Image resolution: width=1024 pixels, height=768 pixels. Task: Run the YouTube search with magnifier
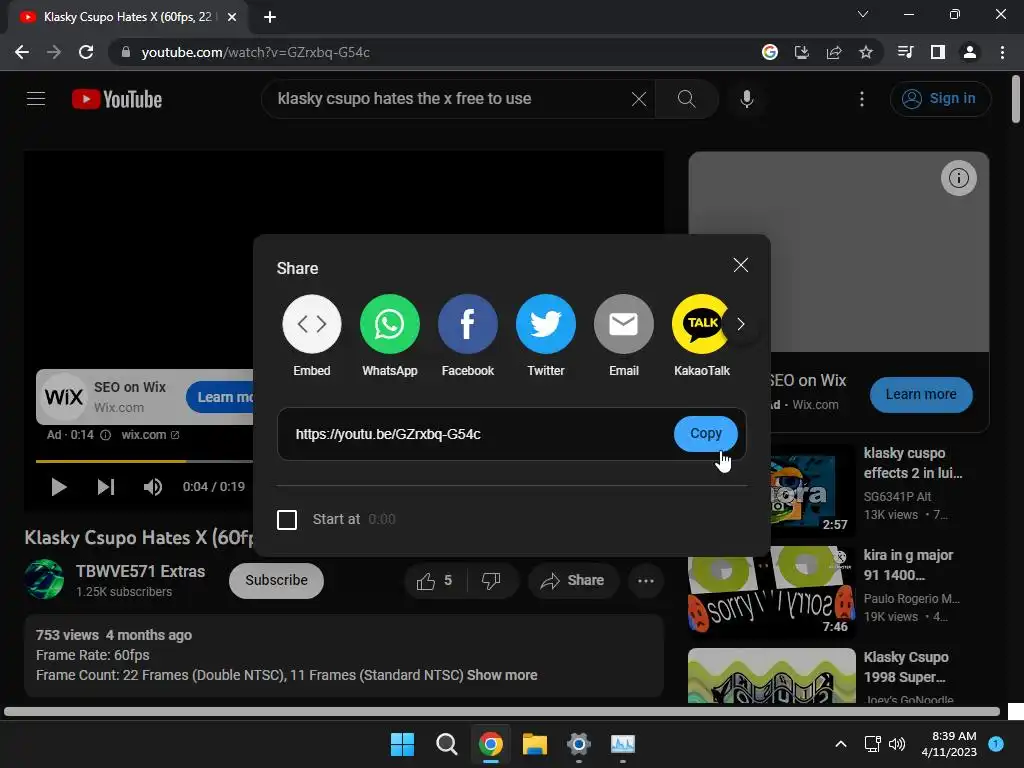click(686, 99)
